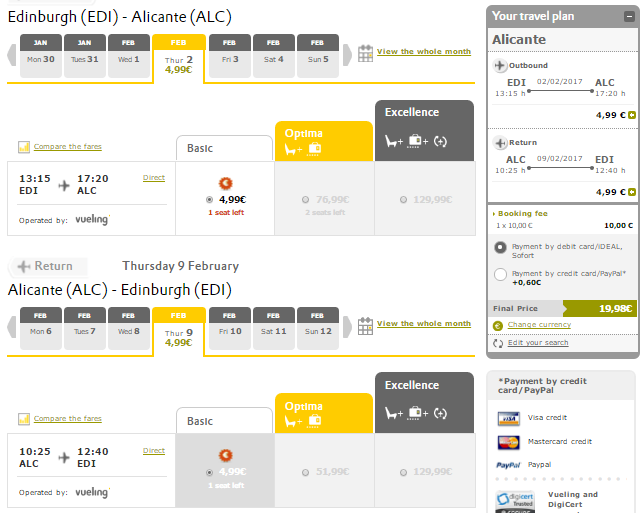Select outbound date Mon 30 Jan tab
642x513 pixels.
(41, 56)
